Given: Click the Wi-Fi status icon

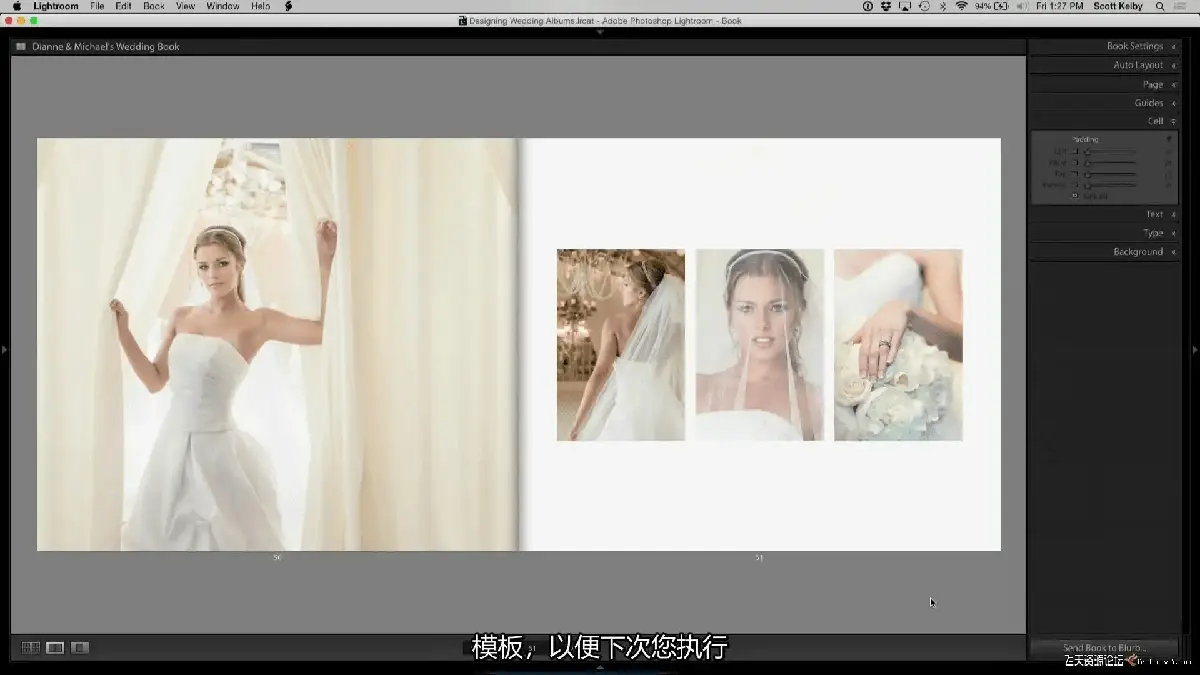Looking at the screenshot, I should point(961,6).
